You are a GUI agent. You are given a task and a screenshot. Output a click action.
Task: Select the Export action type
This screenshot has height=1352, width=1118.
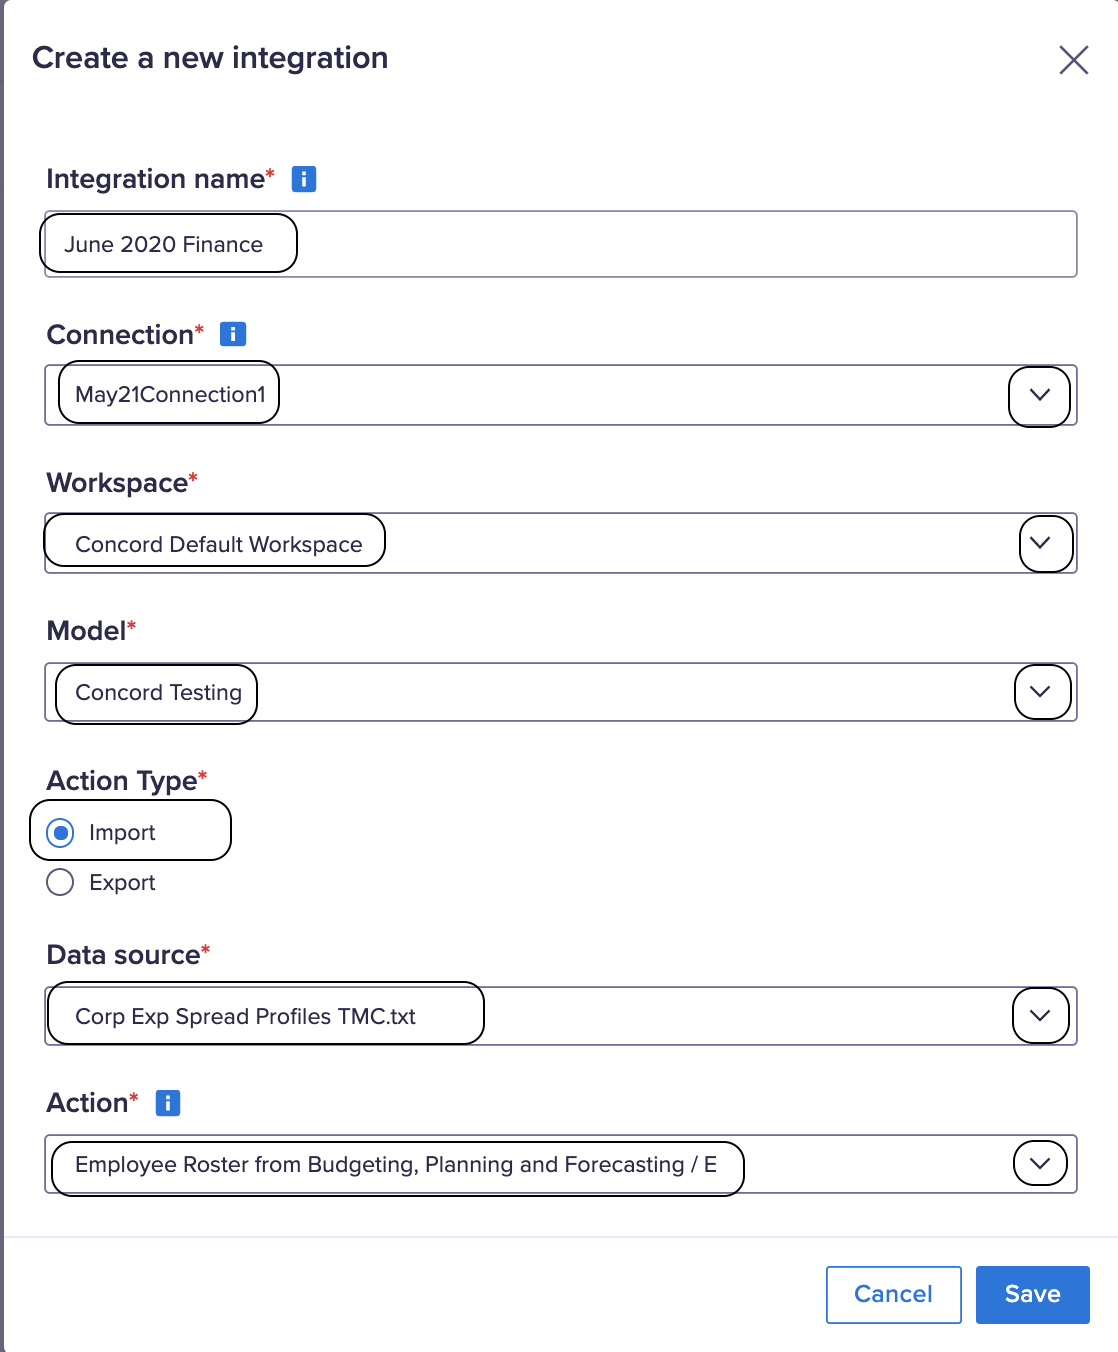click(x=60, y=882)
